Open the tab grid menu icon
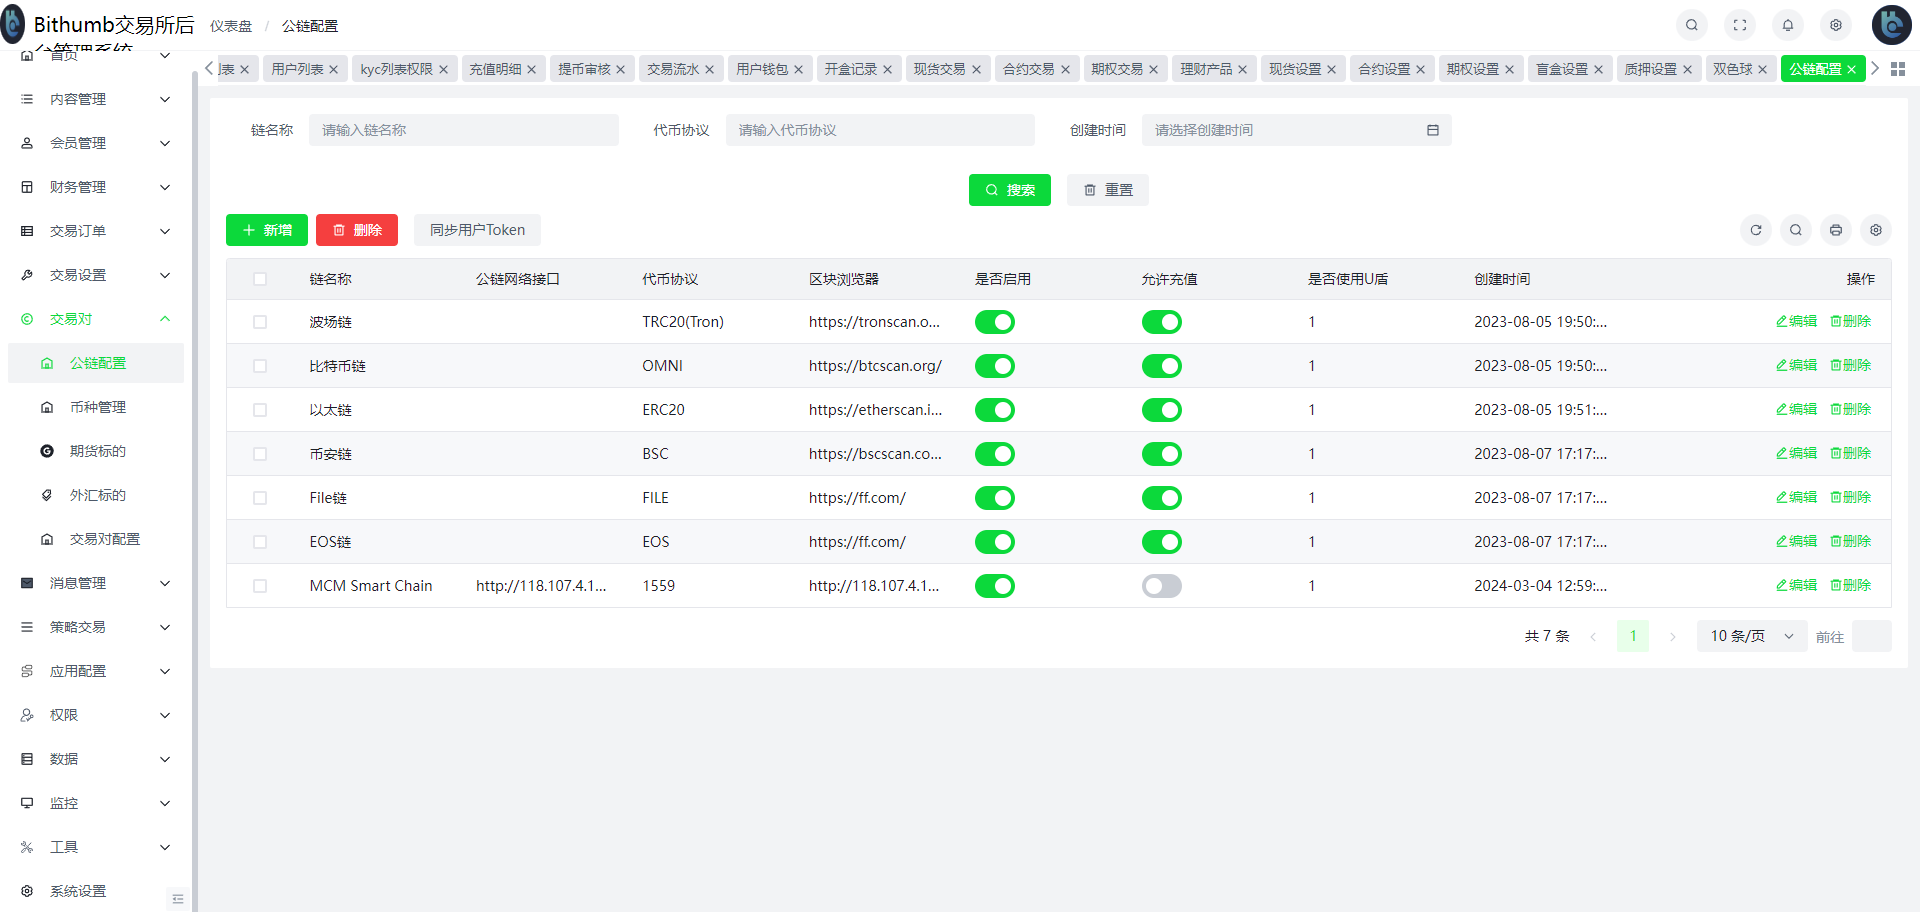This screenshot has width=1920, height=912. pyautogui.click(x=1898, y=69)
